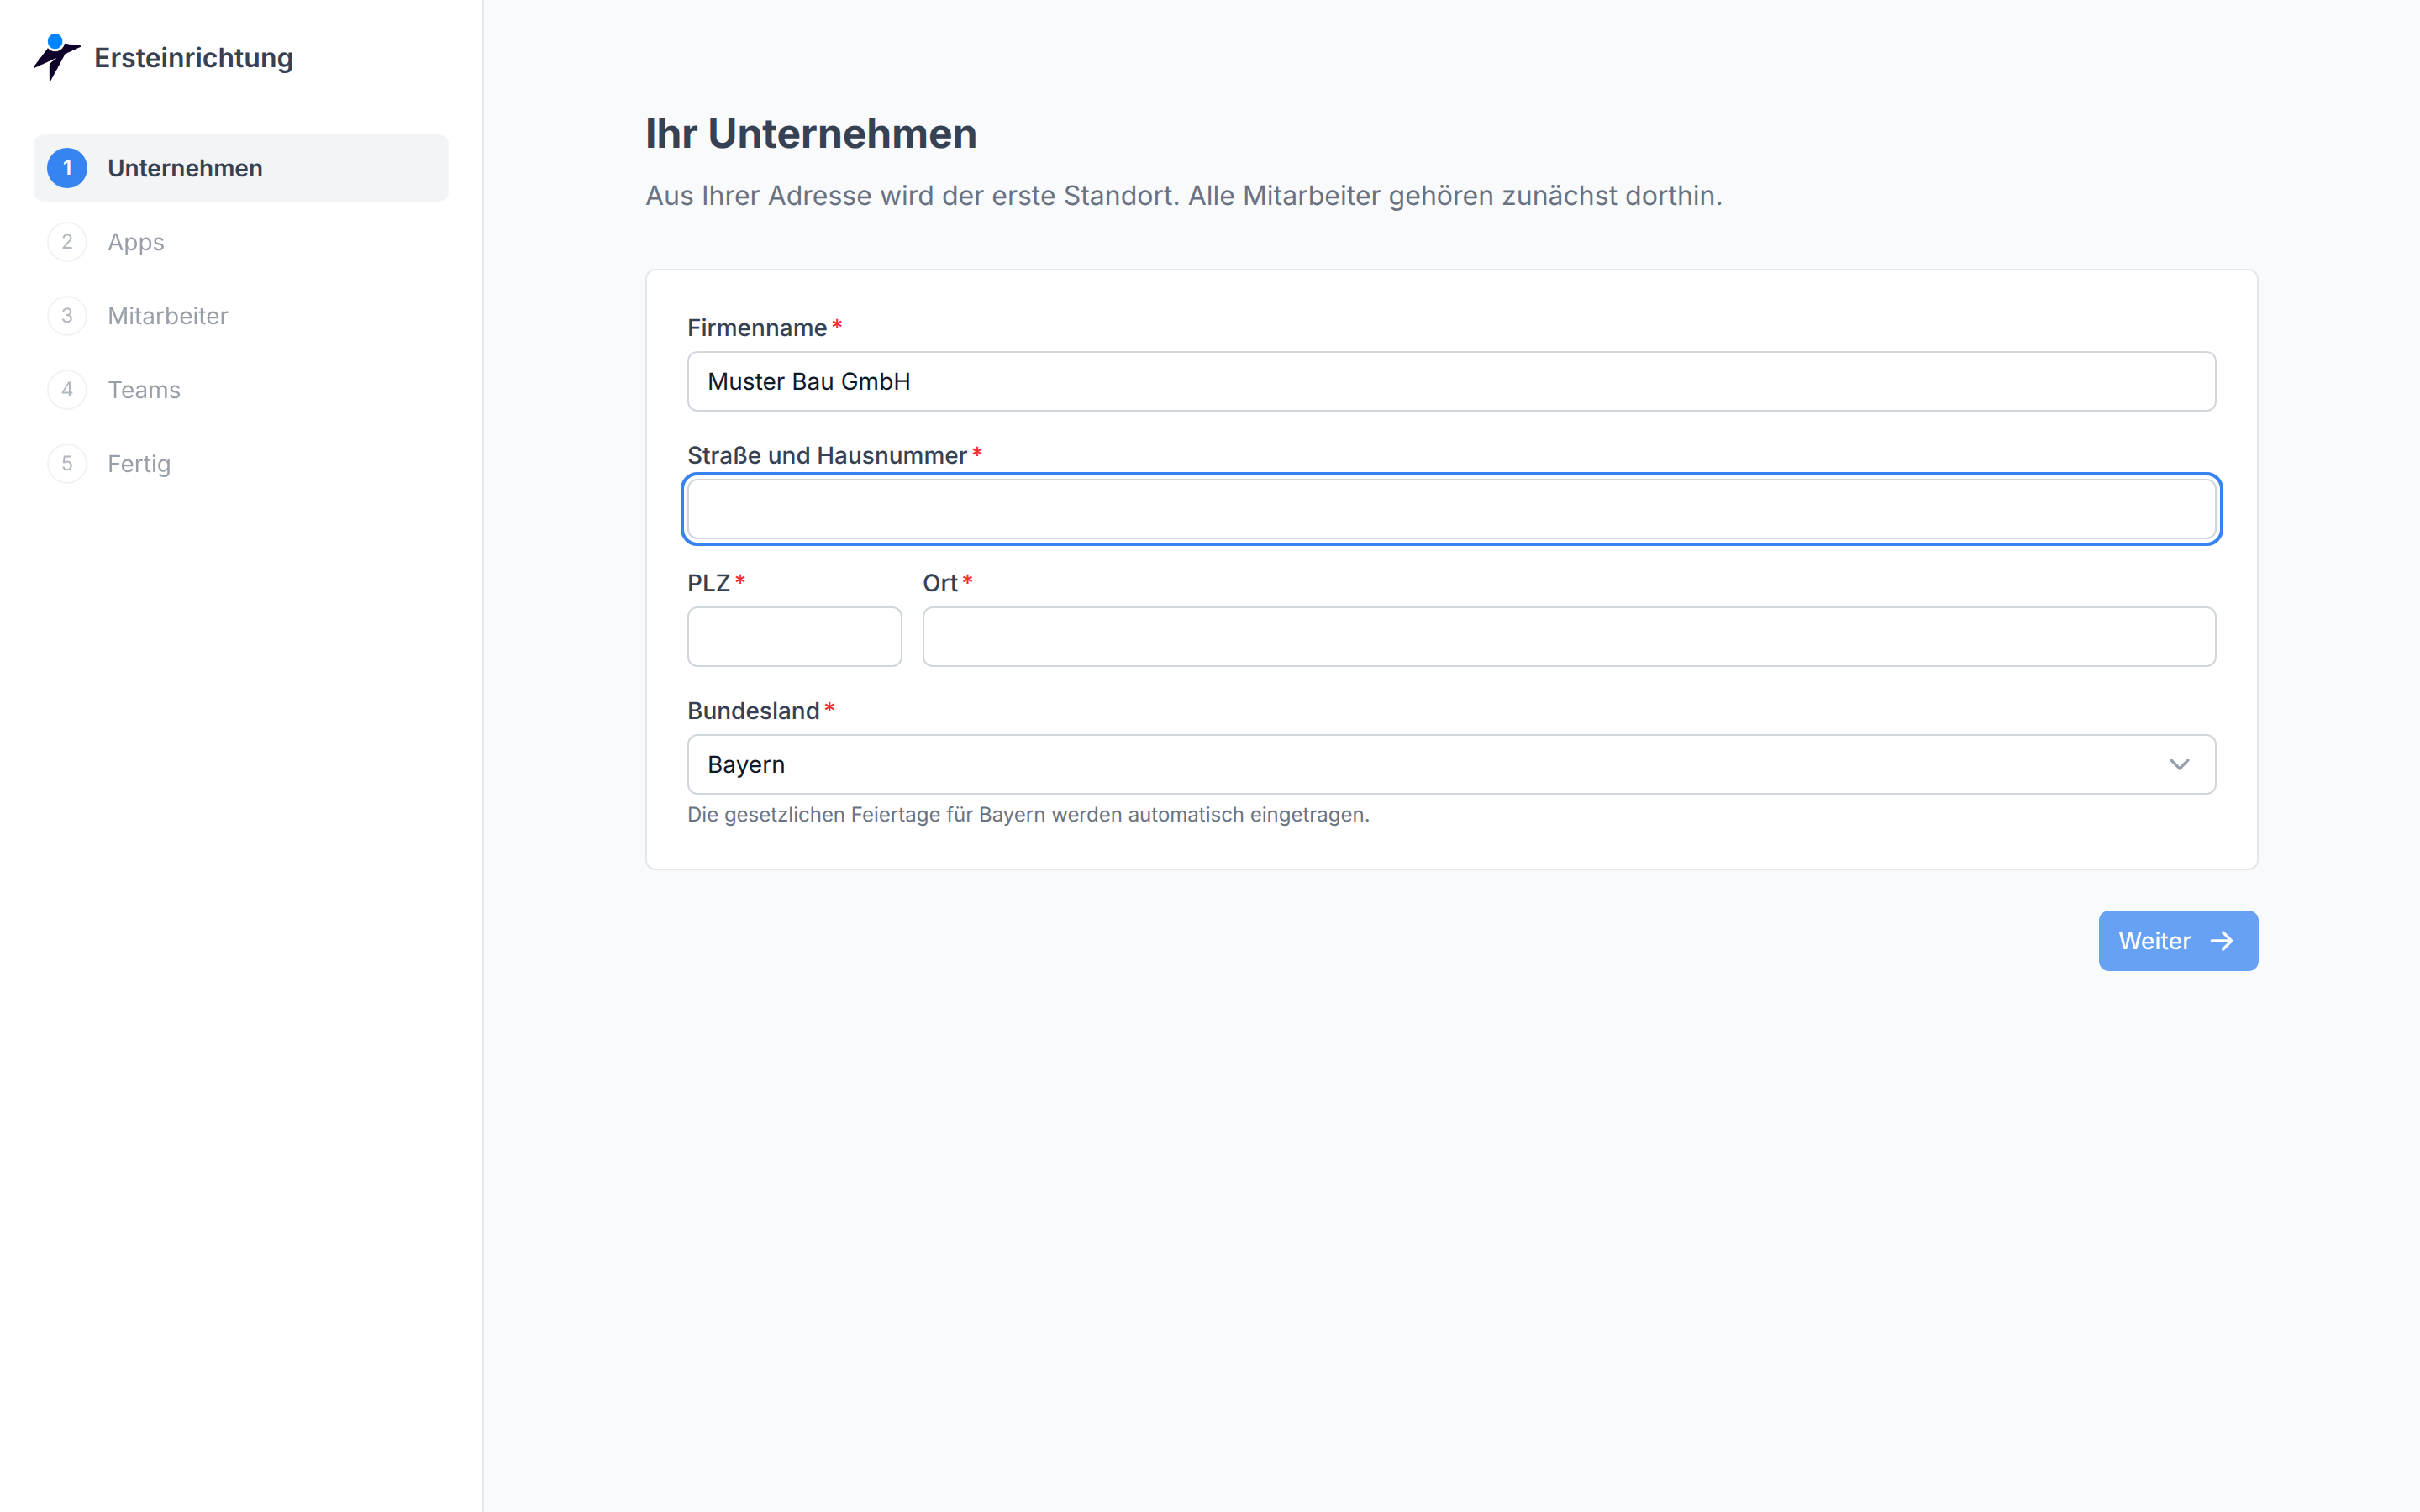
Task: Select the Unternehmen step in sidebar
Action: (x=241, y=168)
